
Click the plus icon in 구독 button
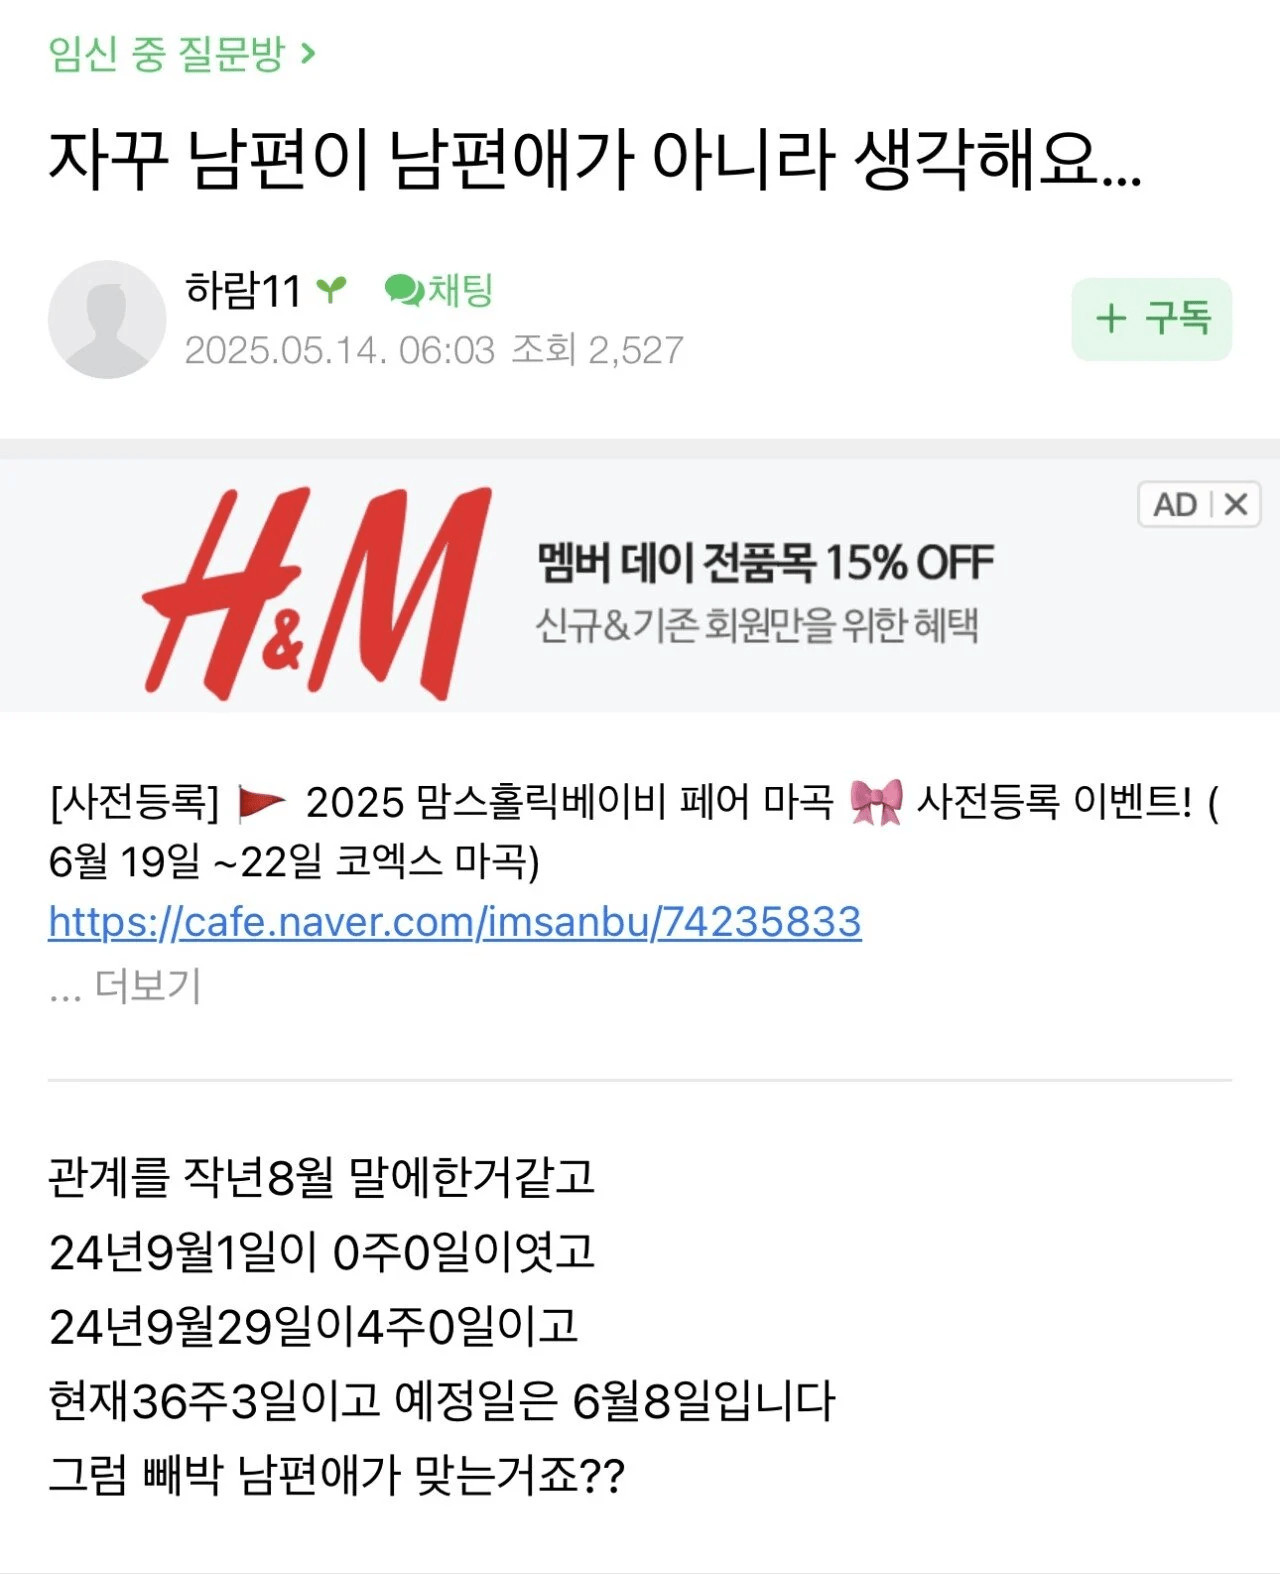tap(1111, 319)
